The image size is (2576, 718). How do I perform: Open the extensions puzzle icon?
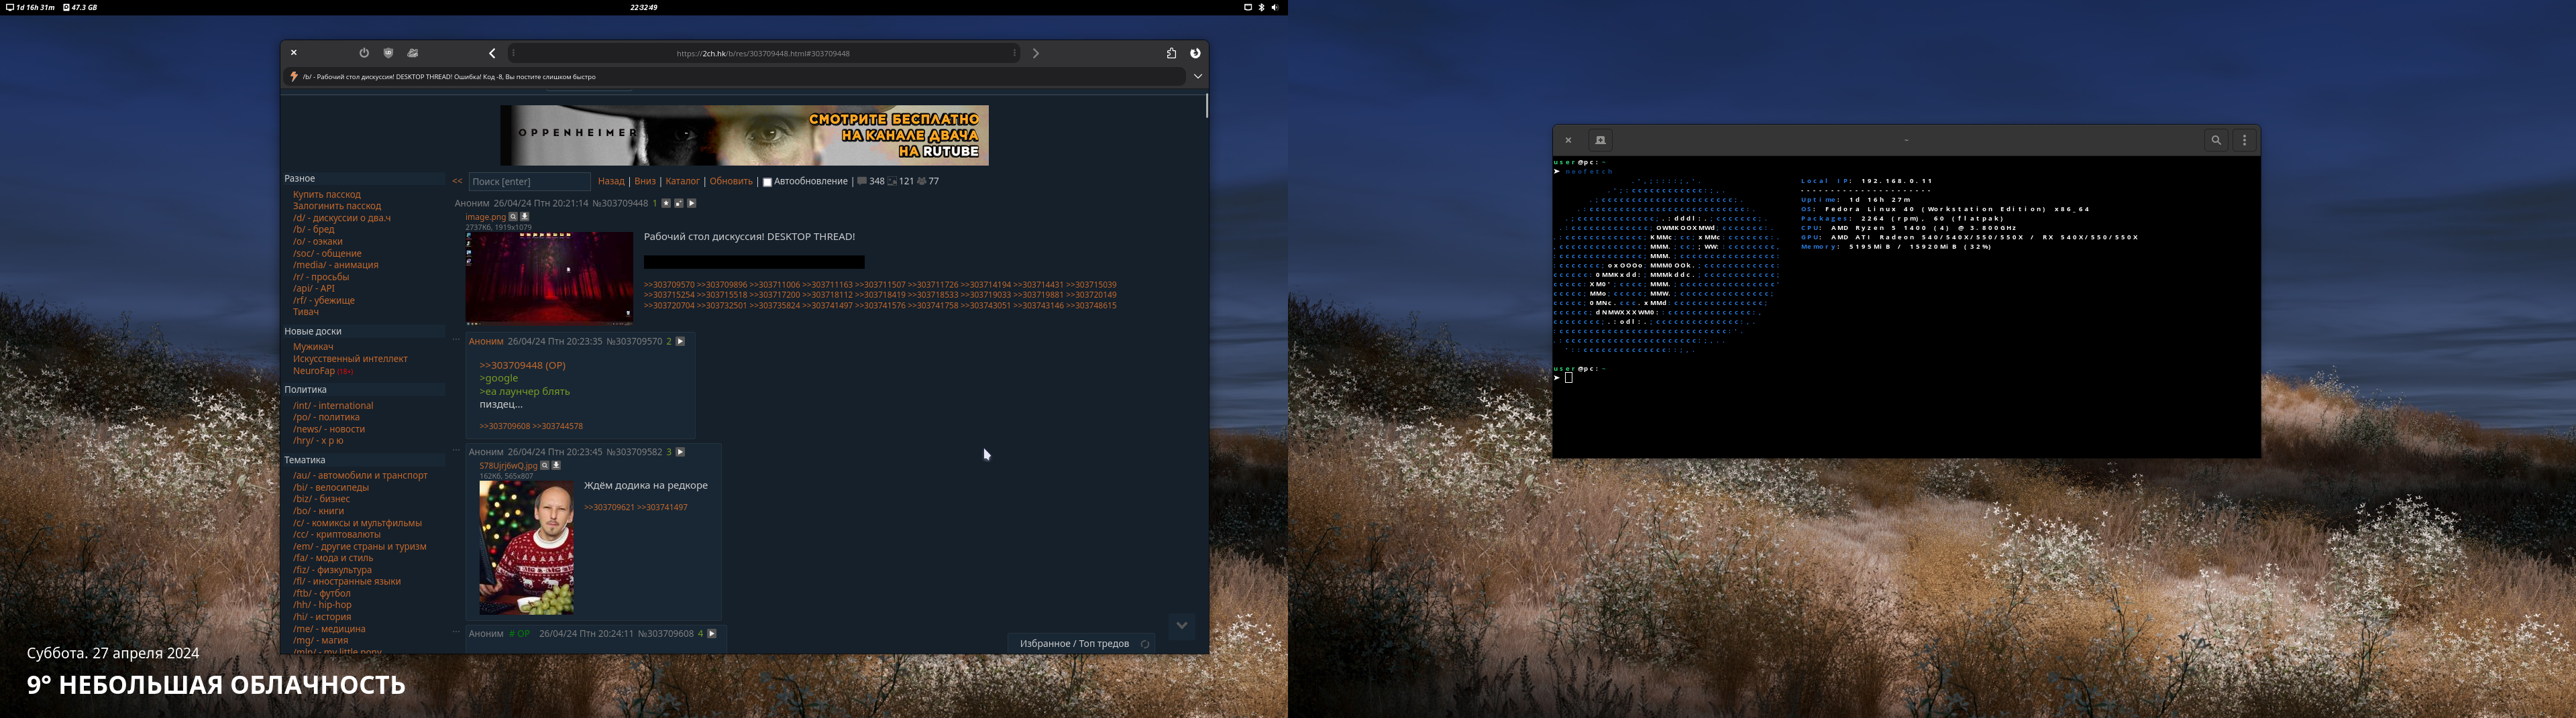1171,53
